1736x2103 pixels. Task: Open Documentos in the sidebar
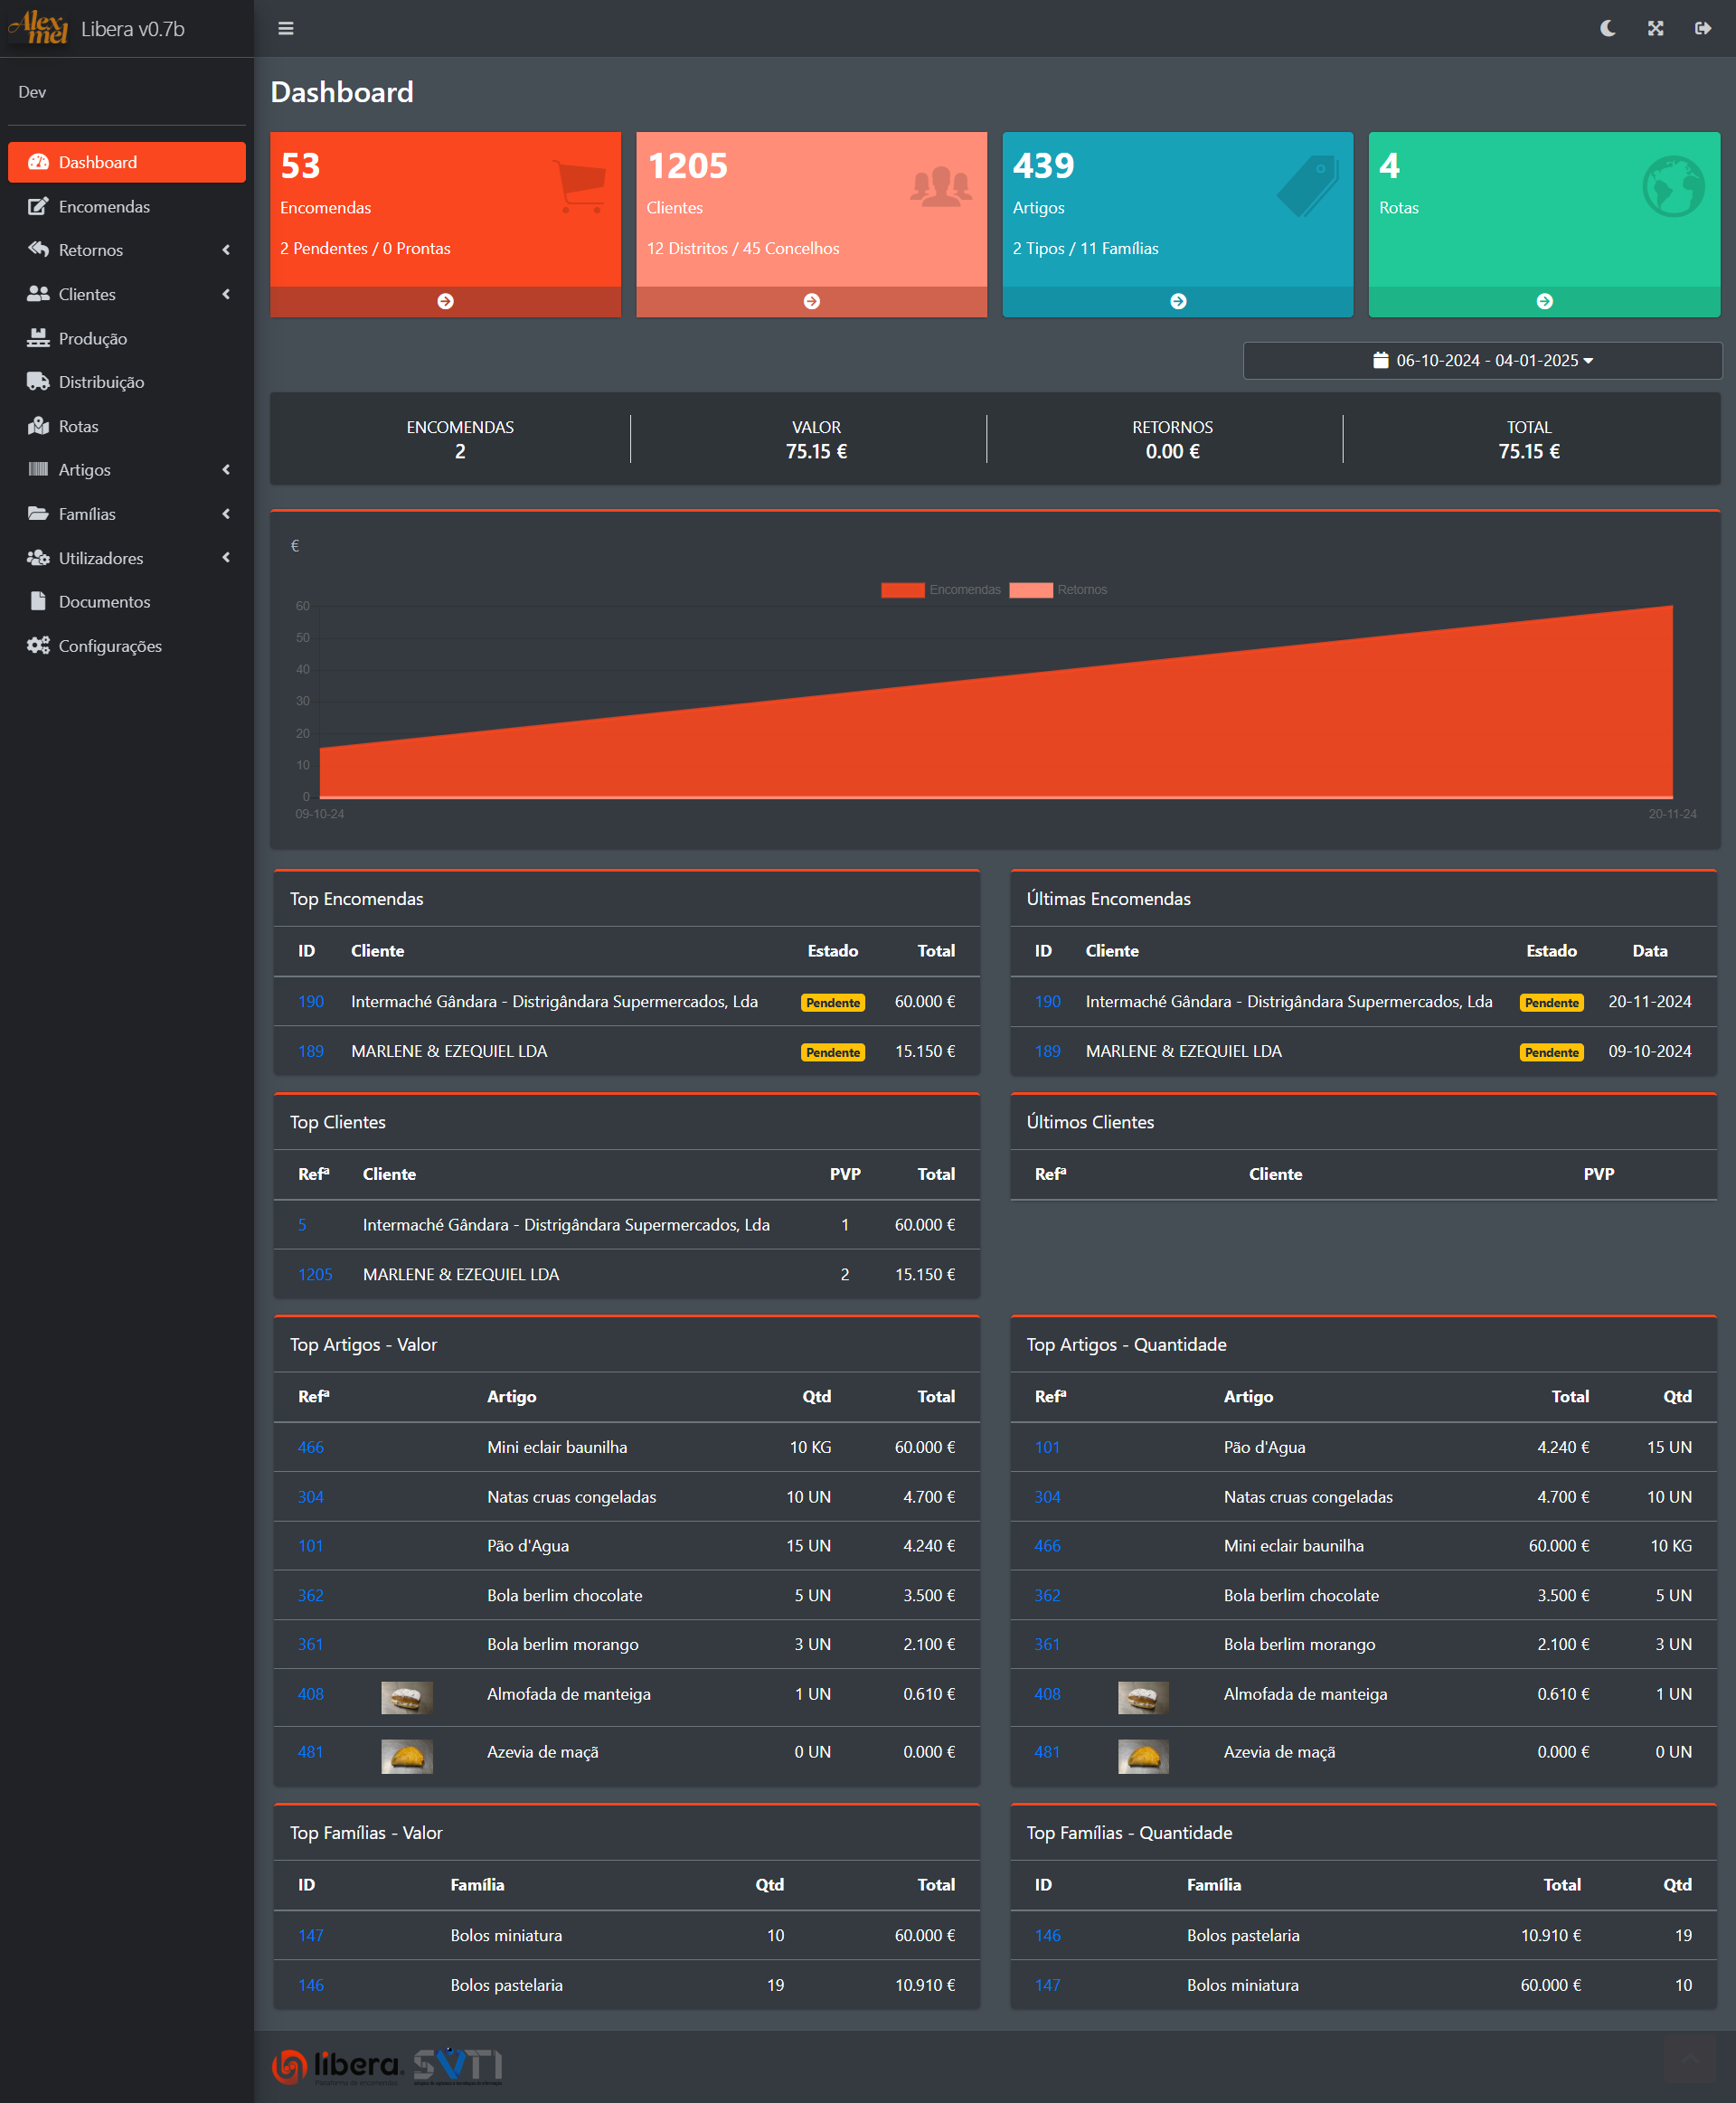point(104,602)
